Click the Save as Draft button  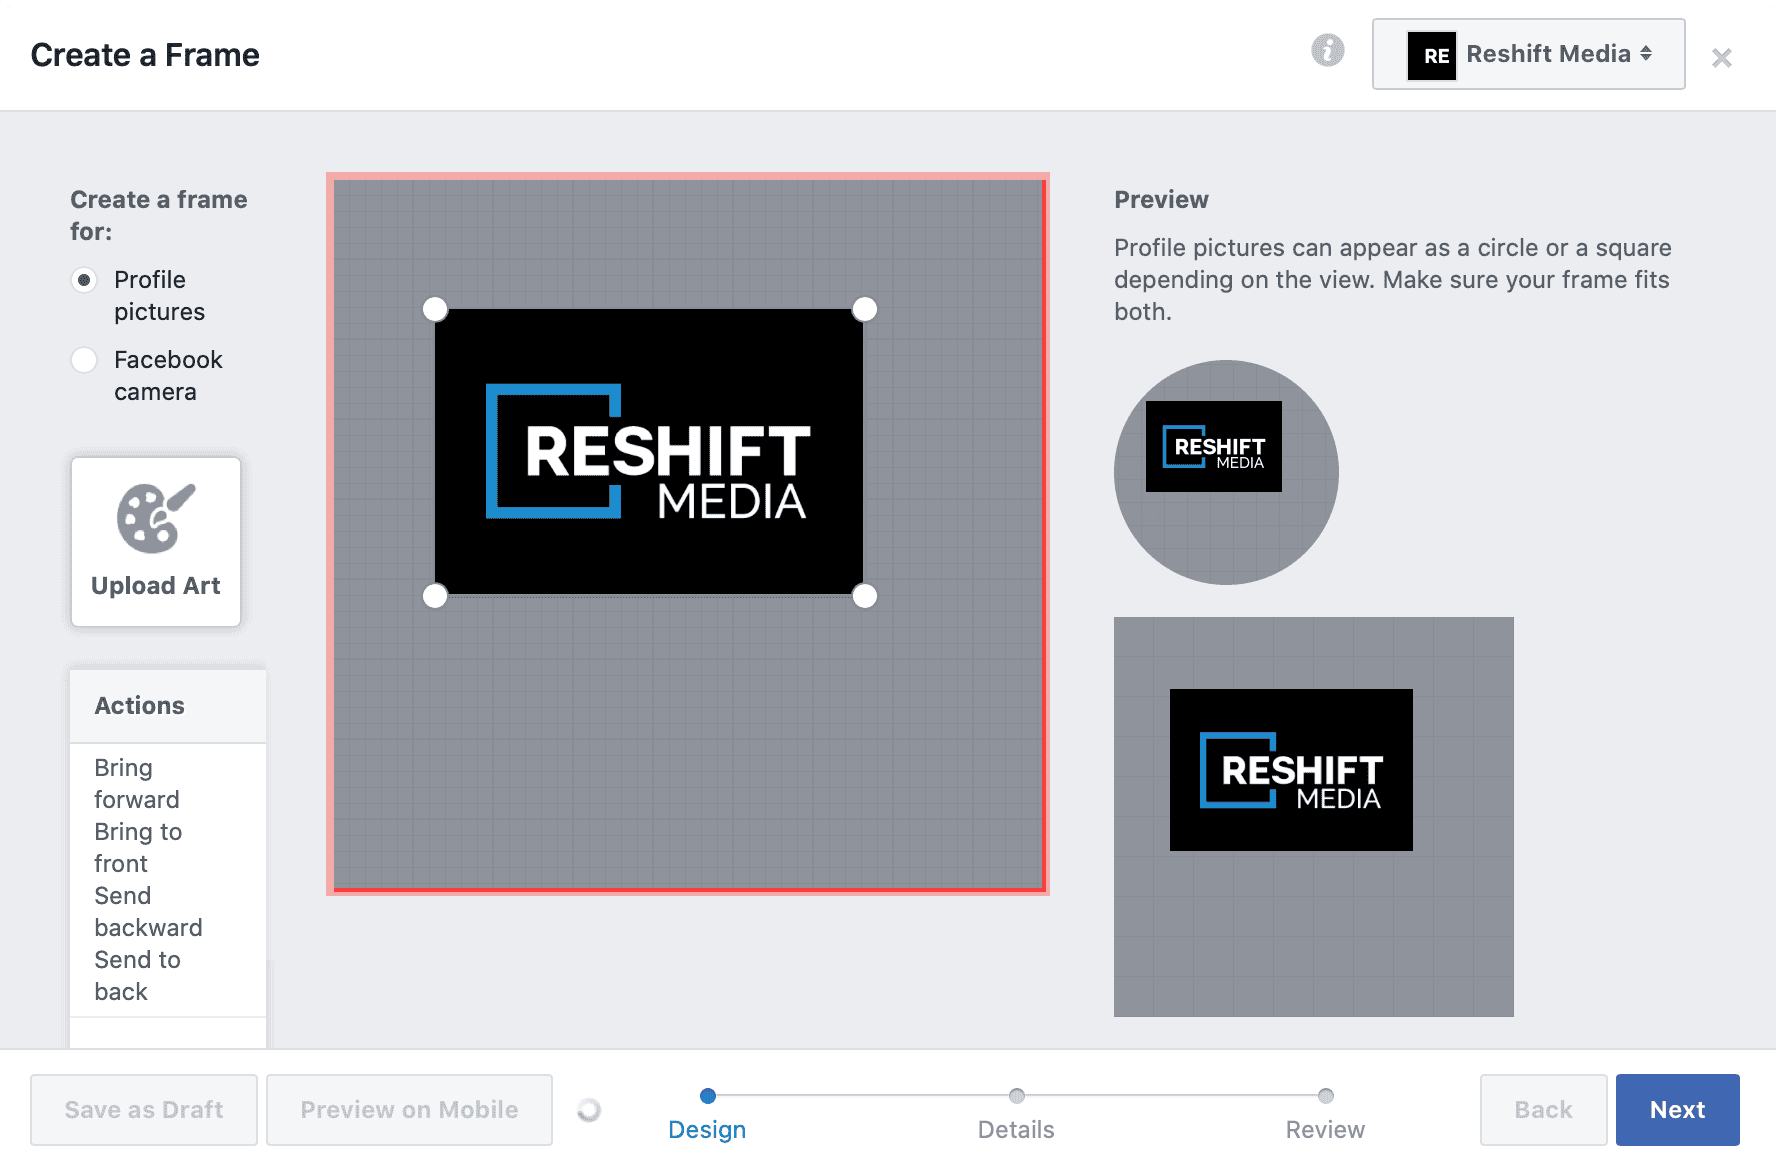pos(143,1109)
